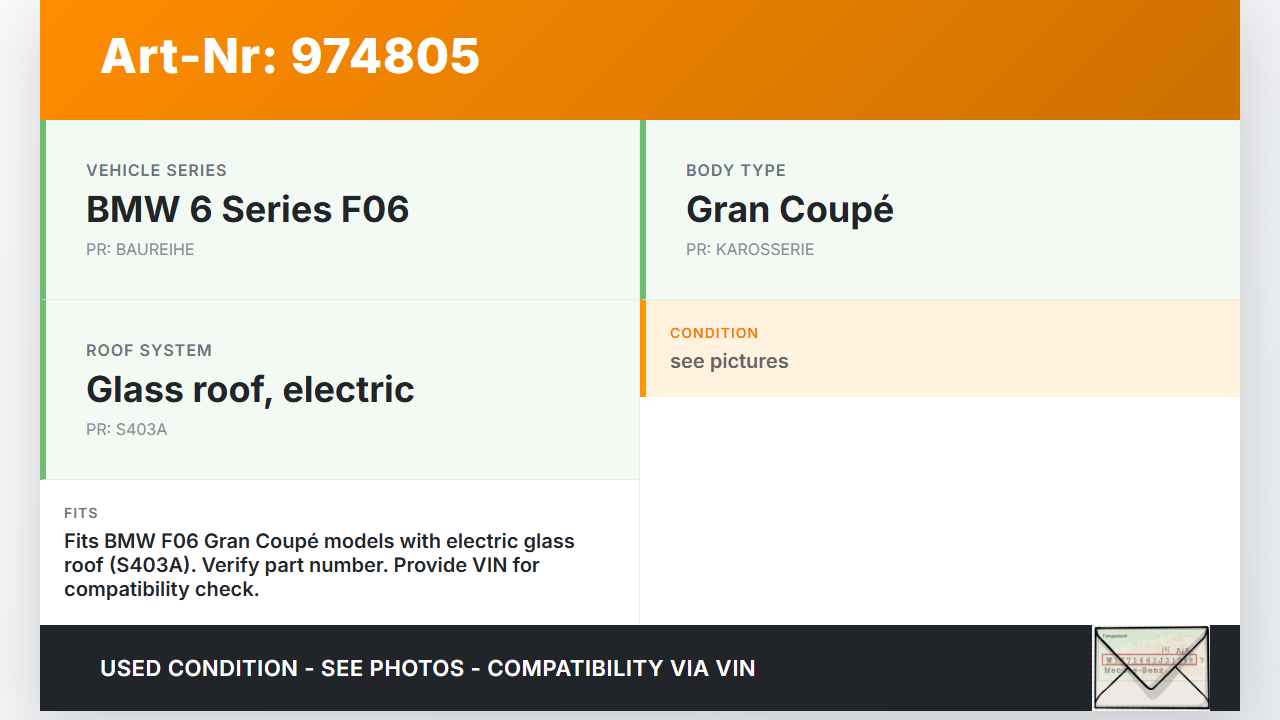Select the Gran Coupé value
The image size is (1280, 720).
click(x=789, y=209)
